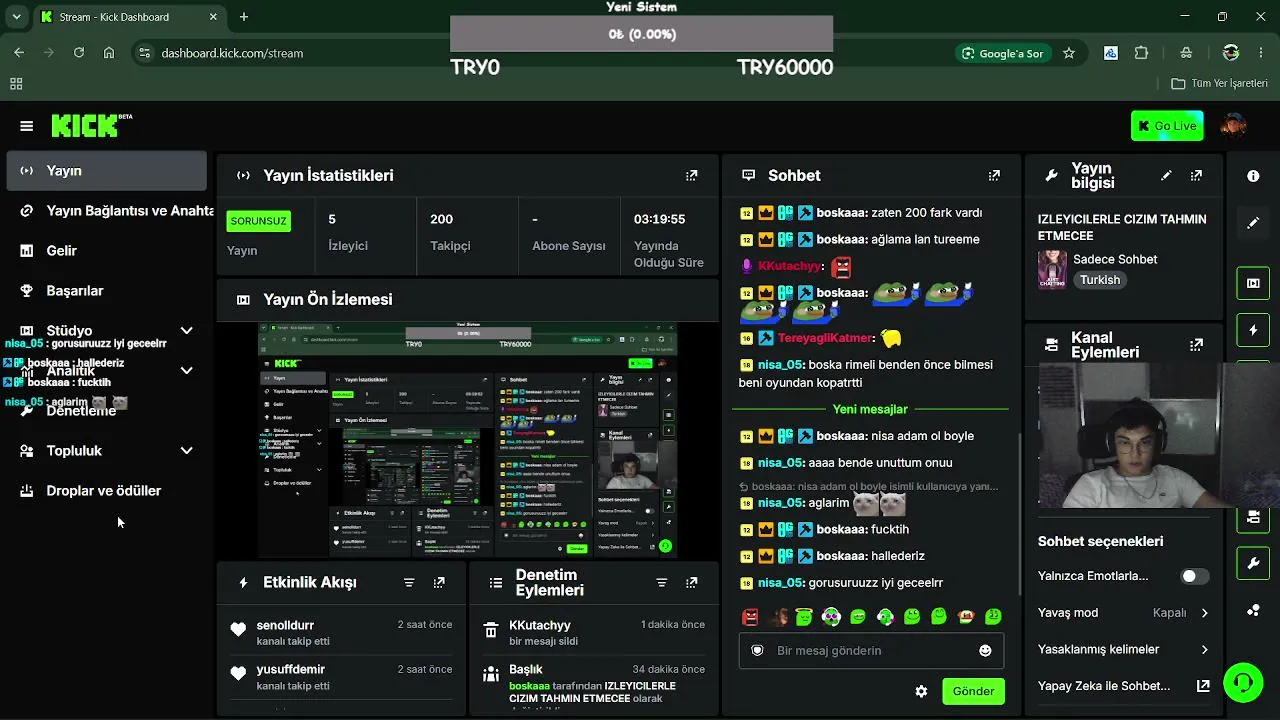The height and width of the screenshot is (720, 1280).
Task: Click the Google'a Sor button
Action: point(1002,53)
